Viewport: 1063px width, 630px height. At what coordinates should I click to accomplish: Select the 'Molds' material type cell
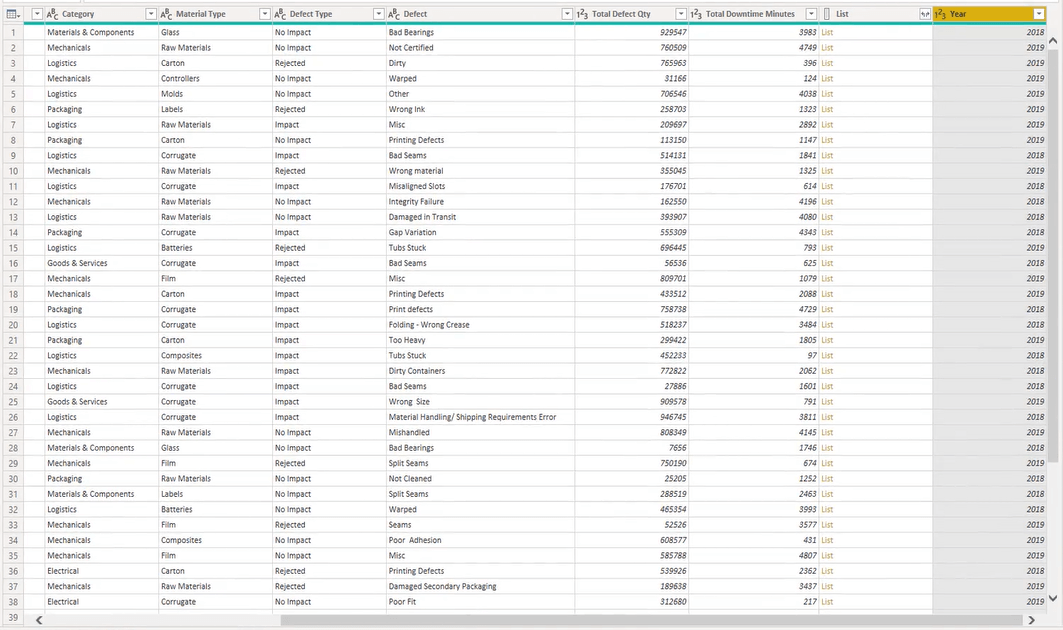pyautogui.click(x=215, y=94)
